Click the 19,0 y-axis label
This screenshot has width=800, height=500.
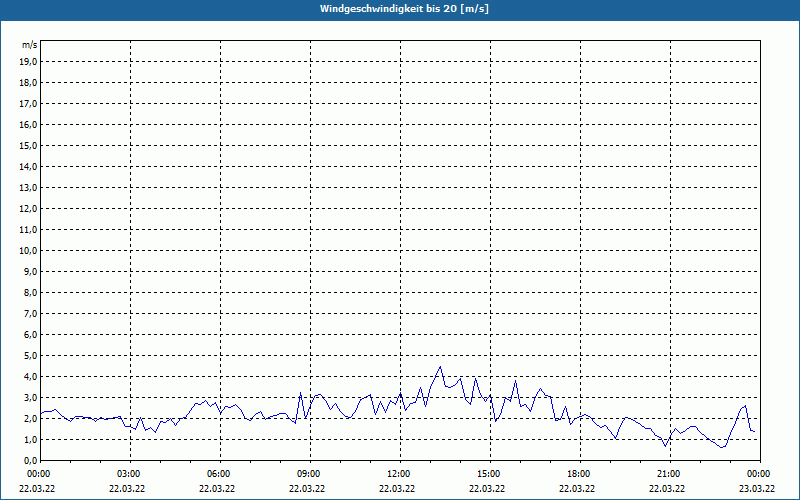coord(28,62)
